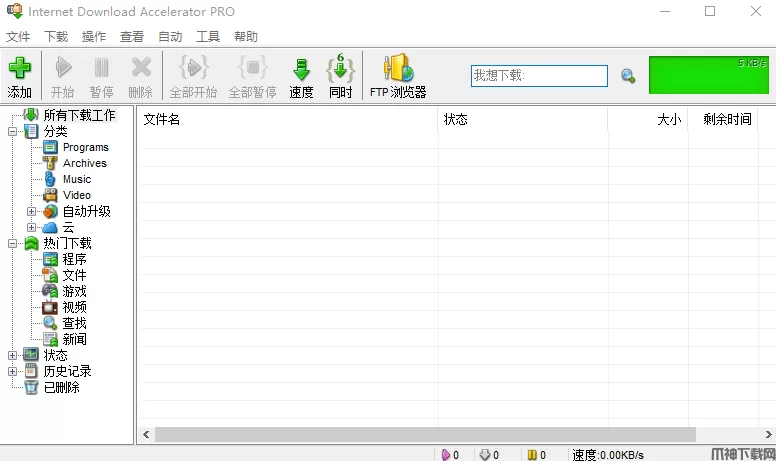Click the search magnifier icon beside input
The height and width of the screenshot is (461, 776).
pyautogui.click(x=628, y=76)
